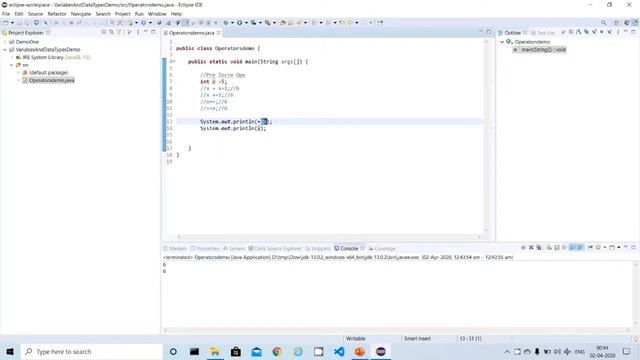This screenshot has width=640, height=360.
Task: Click Remove Launch X icon in Console
Action: point(531,247)
